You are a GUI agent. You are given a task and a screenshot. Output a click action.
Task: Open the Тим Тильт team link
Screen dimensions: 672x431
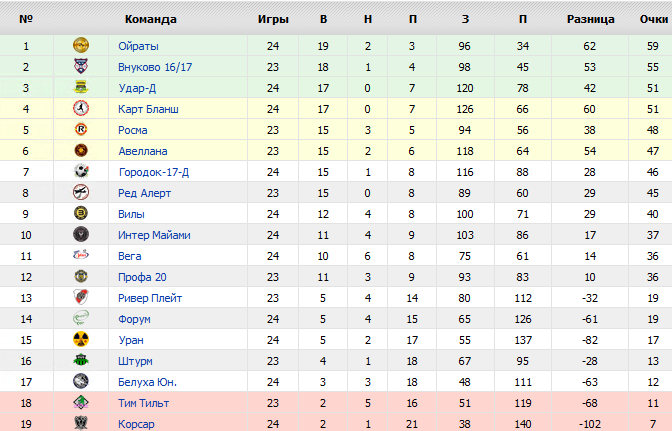click(x=144, y=403)
